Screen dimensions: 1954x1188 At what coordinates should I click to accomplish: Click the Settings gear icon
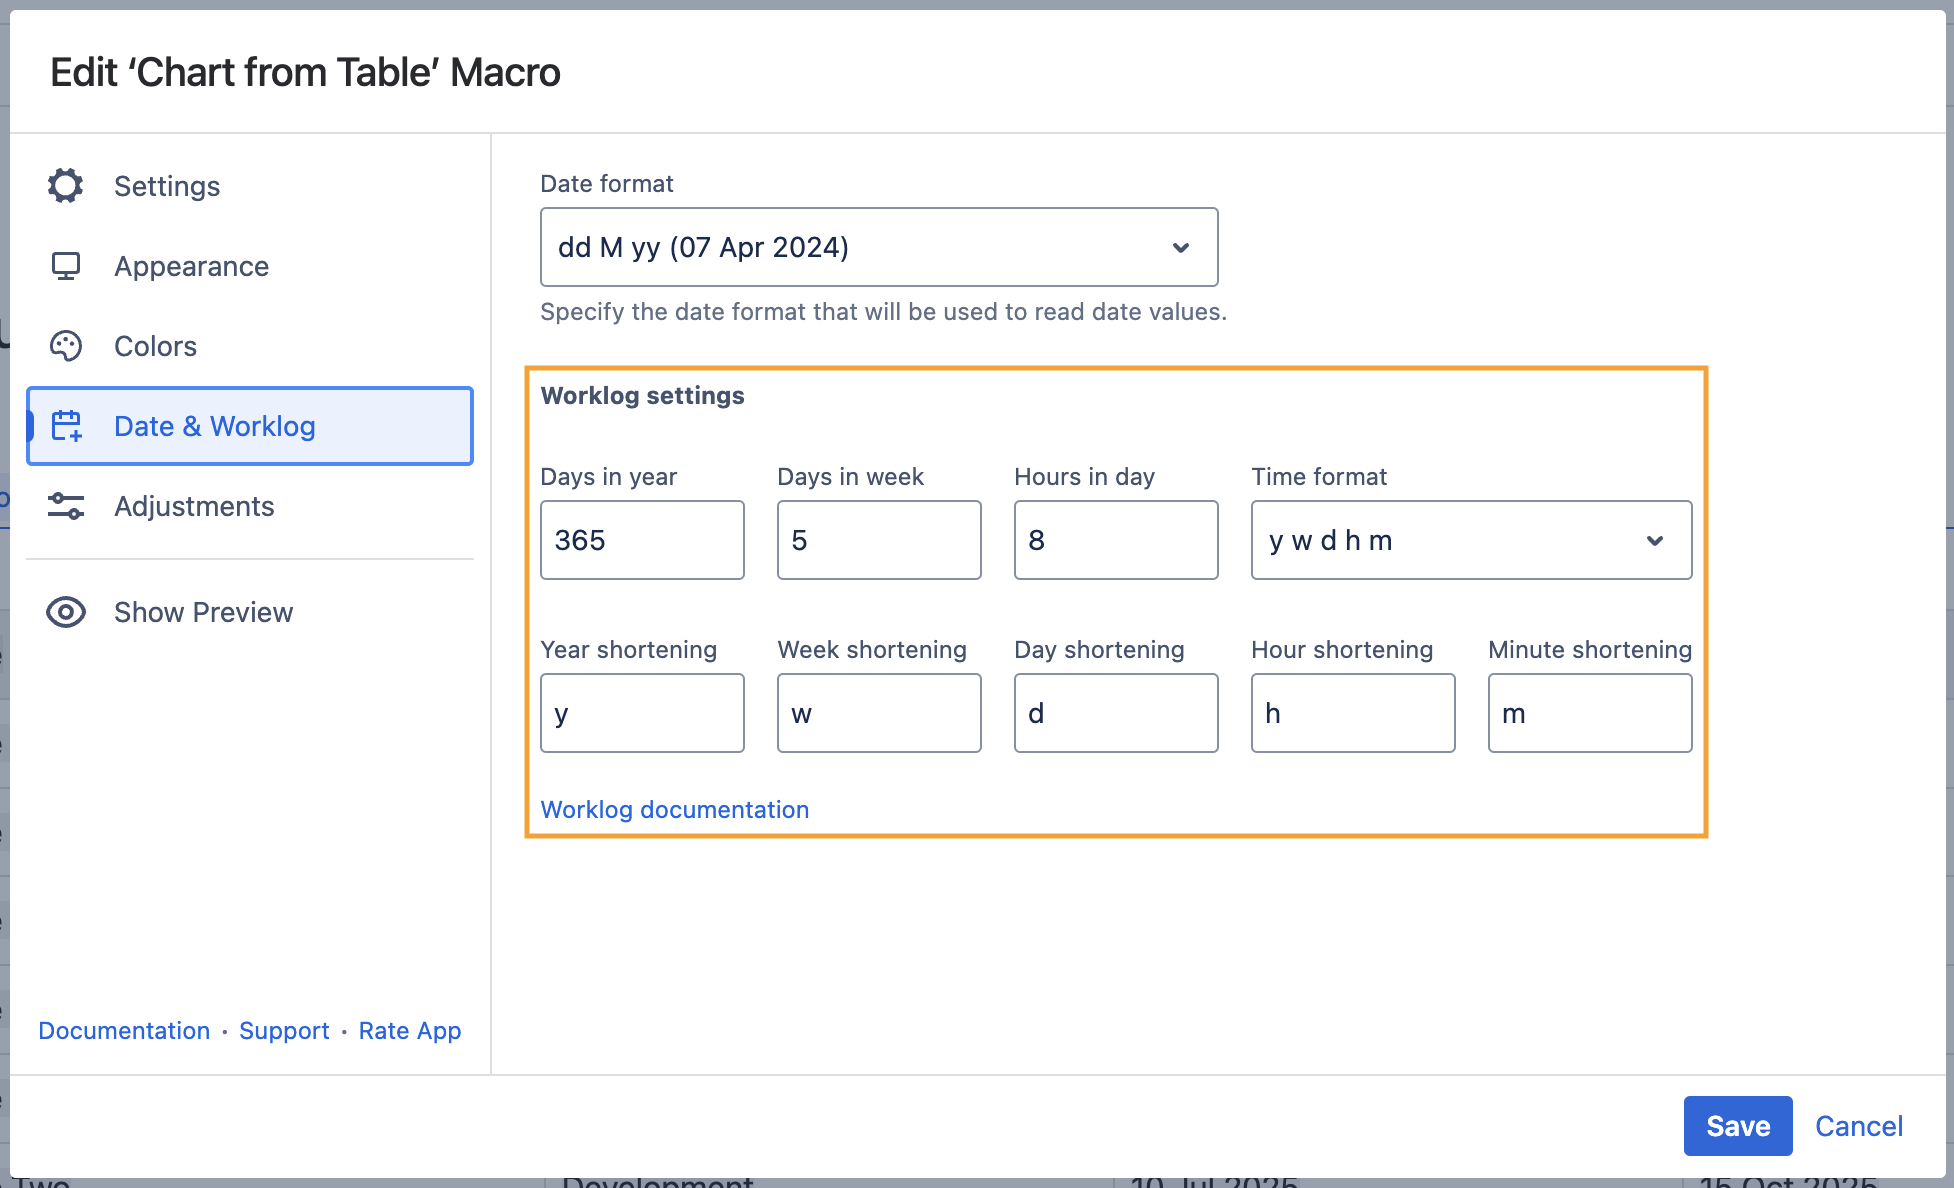point(66,186)
